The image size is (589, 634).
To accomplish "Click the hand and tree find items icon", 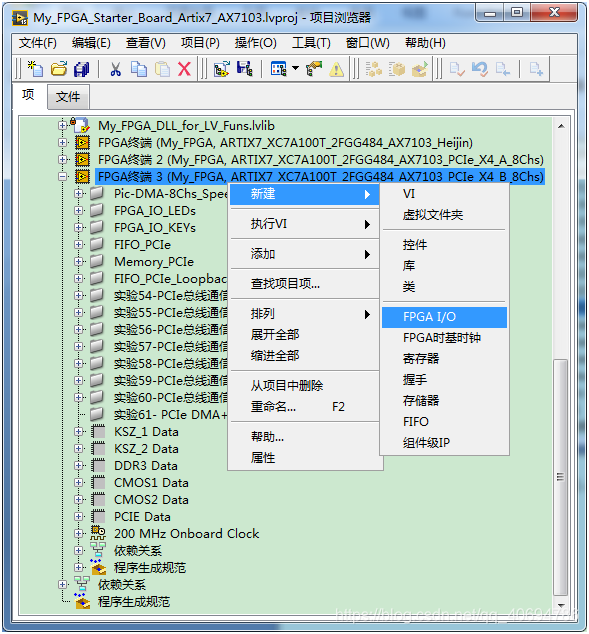I will (313, 69).
